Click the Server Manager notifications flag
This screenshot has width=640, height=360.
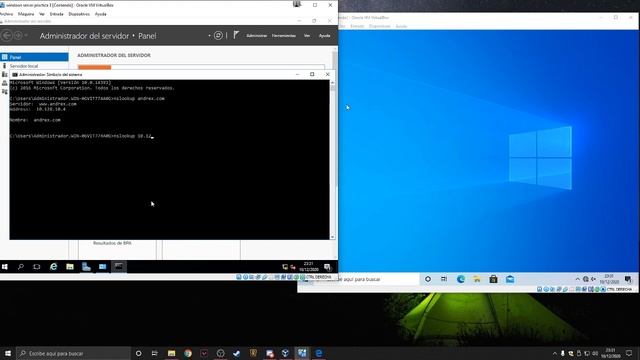[236, 35]
